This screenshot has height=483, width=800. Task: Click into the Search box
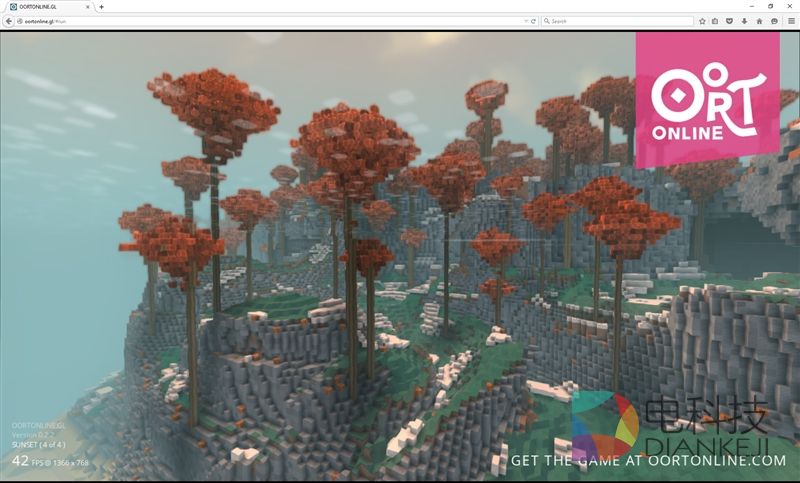(x=620, y=20)
